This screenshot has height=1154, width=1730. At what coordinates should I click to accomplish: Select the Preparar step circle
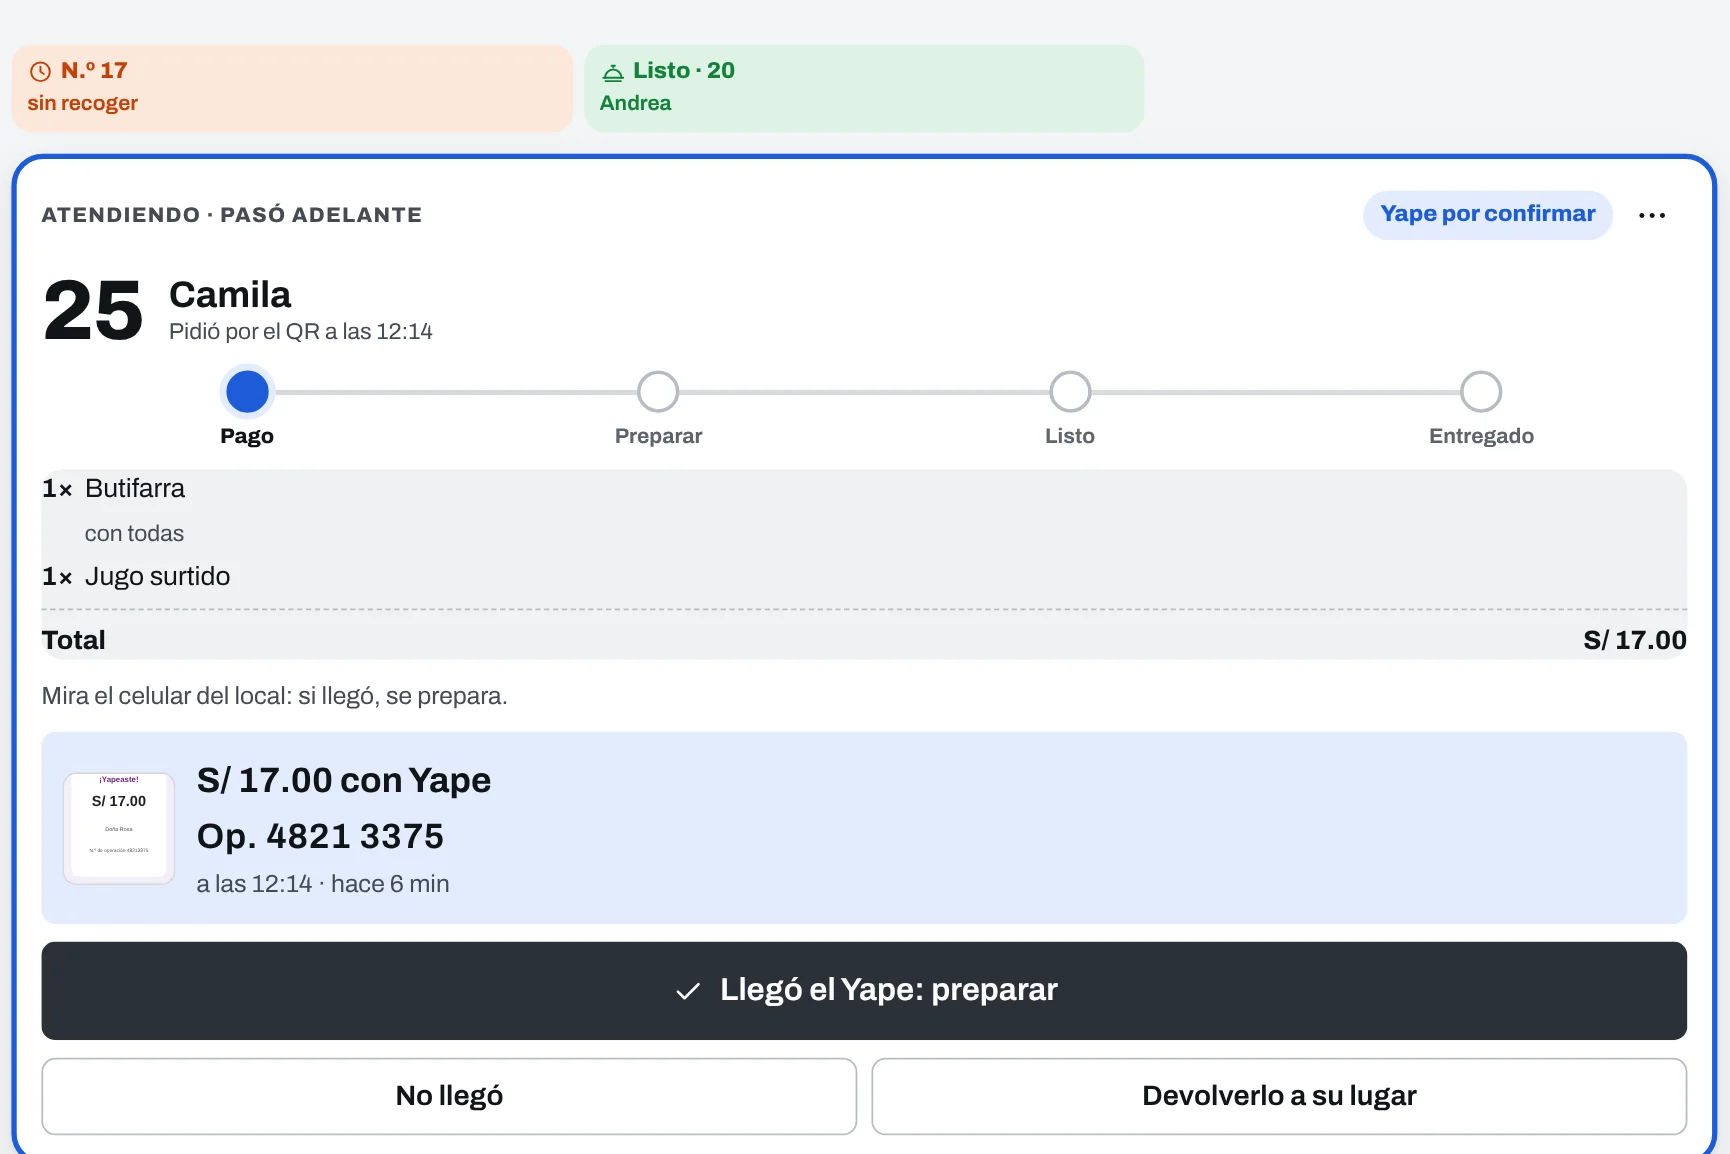pyautogui.click(x=658, y=391)
